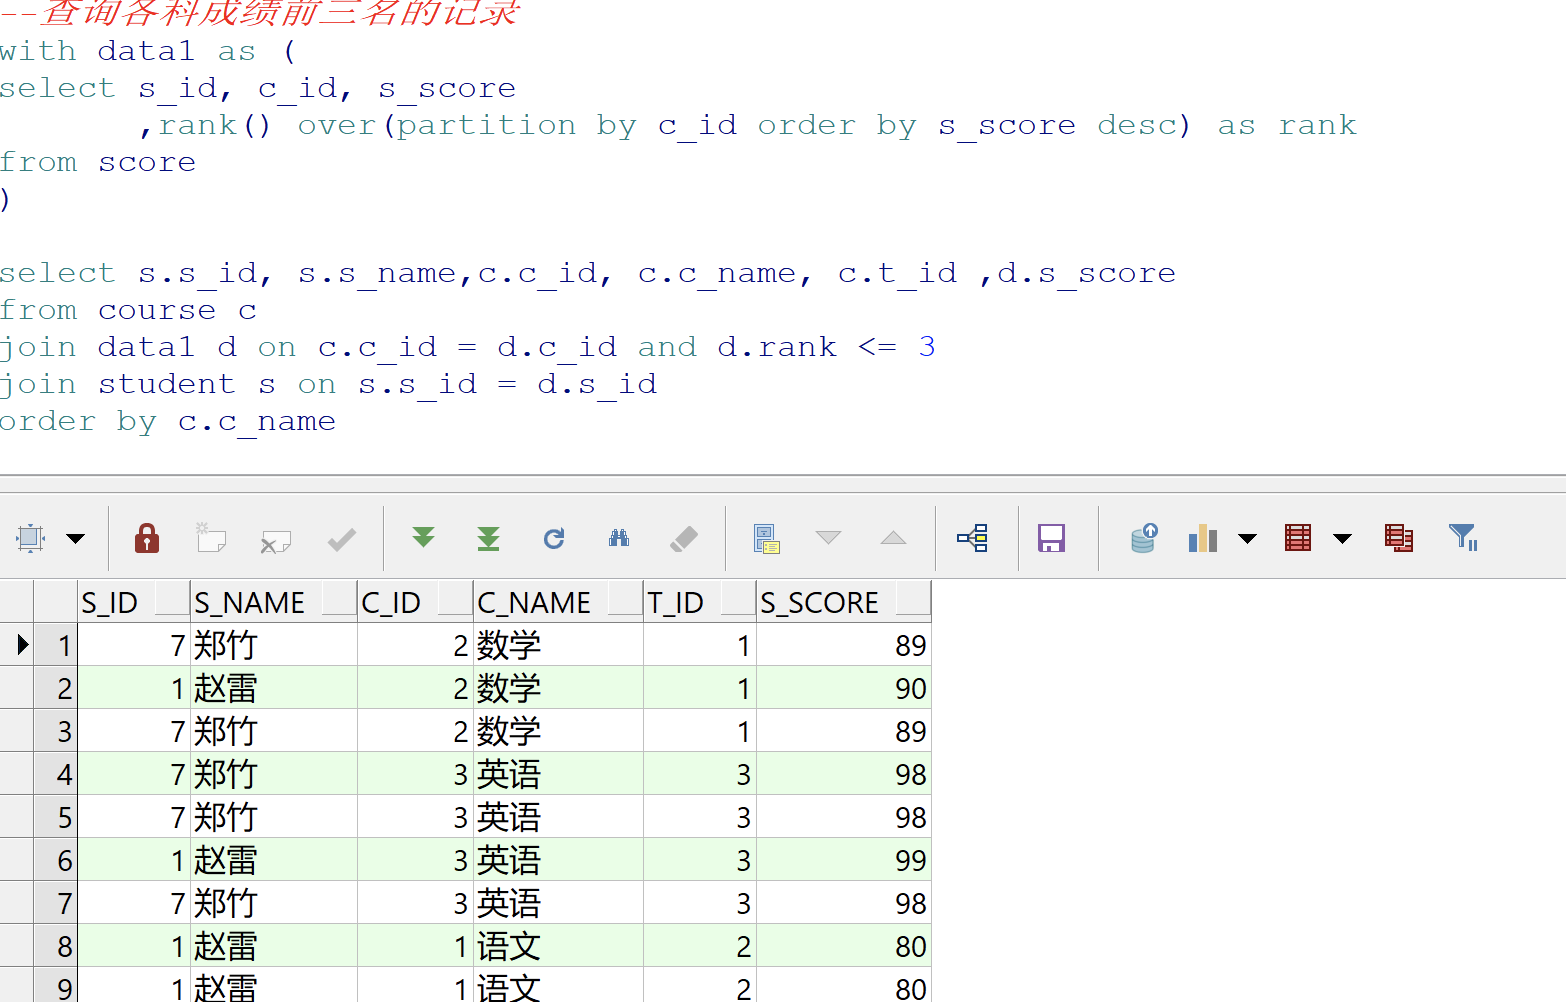Toggle the red padlock edit-lock icon
The width and height of the screenshot is (1566, 1002).
click(147, 538)
